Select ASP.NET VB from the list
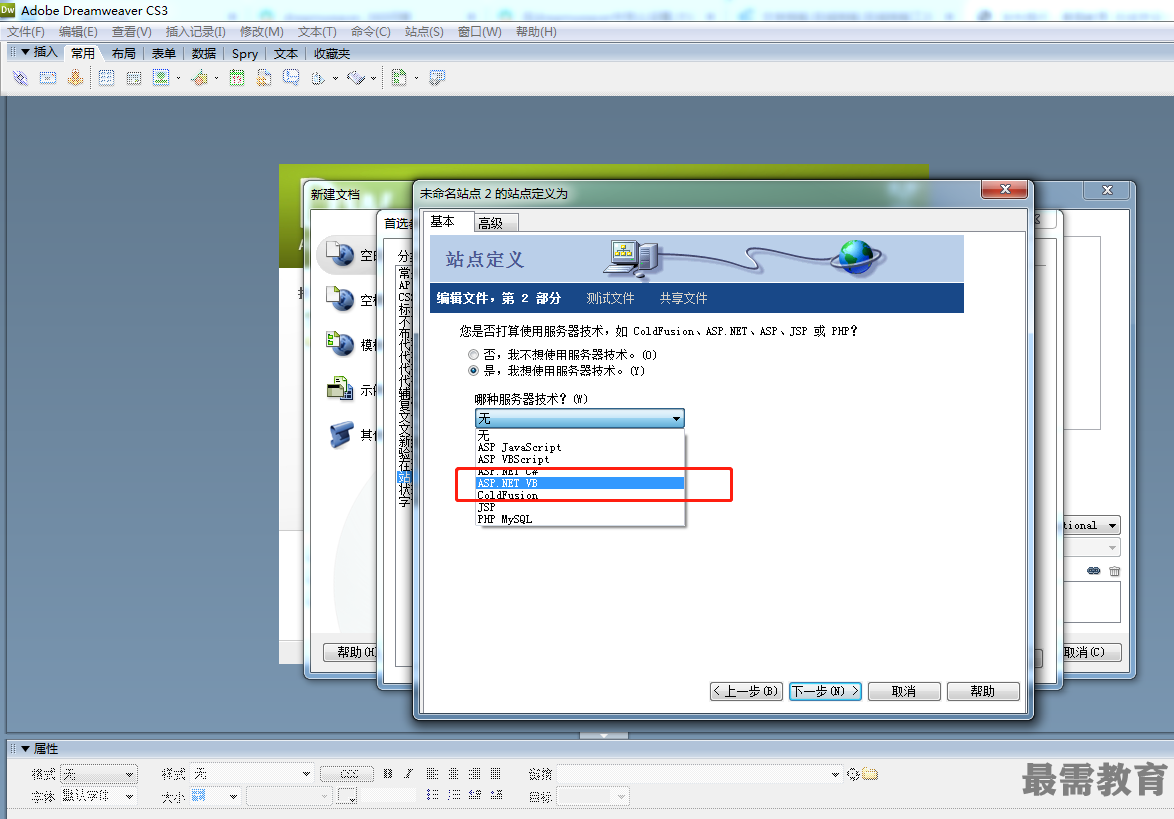Image resolution: width=1174 pixels, height=819 pixels. coord(580,484)
